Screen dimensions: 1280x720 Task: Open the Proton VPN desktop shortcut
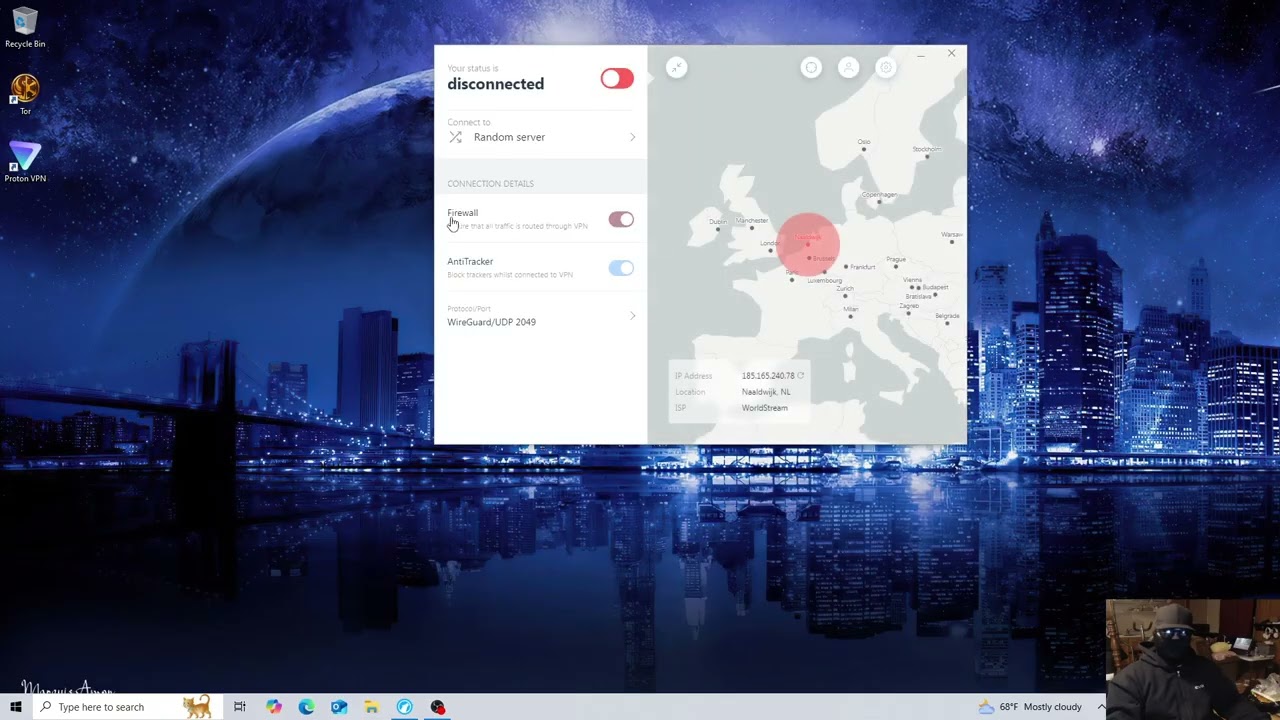point(25,162)
